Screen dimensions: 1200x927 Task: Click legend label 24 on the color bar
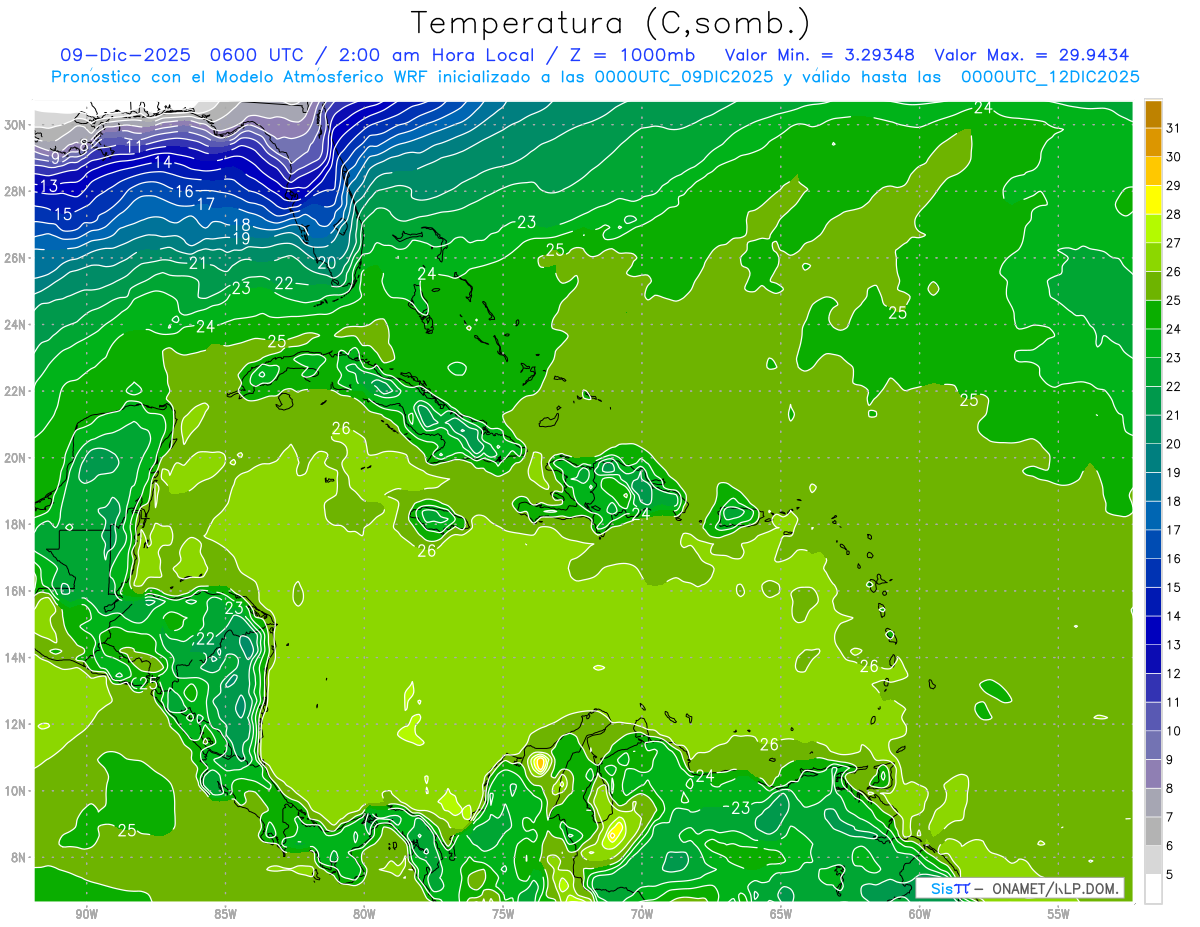click(1174, 329)
